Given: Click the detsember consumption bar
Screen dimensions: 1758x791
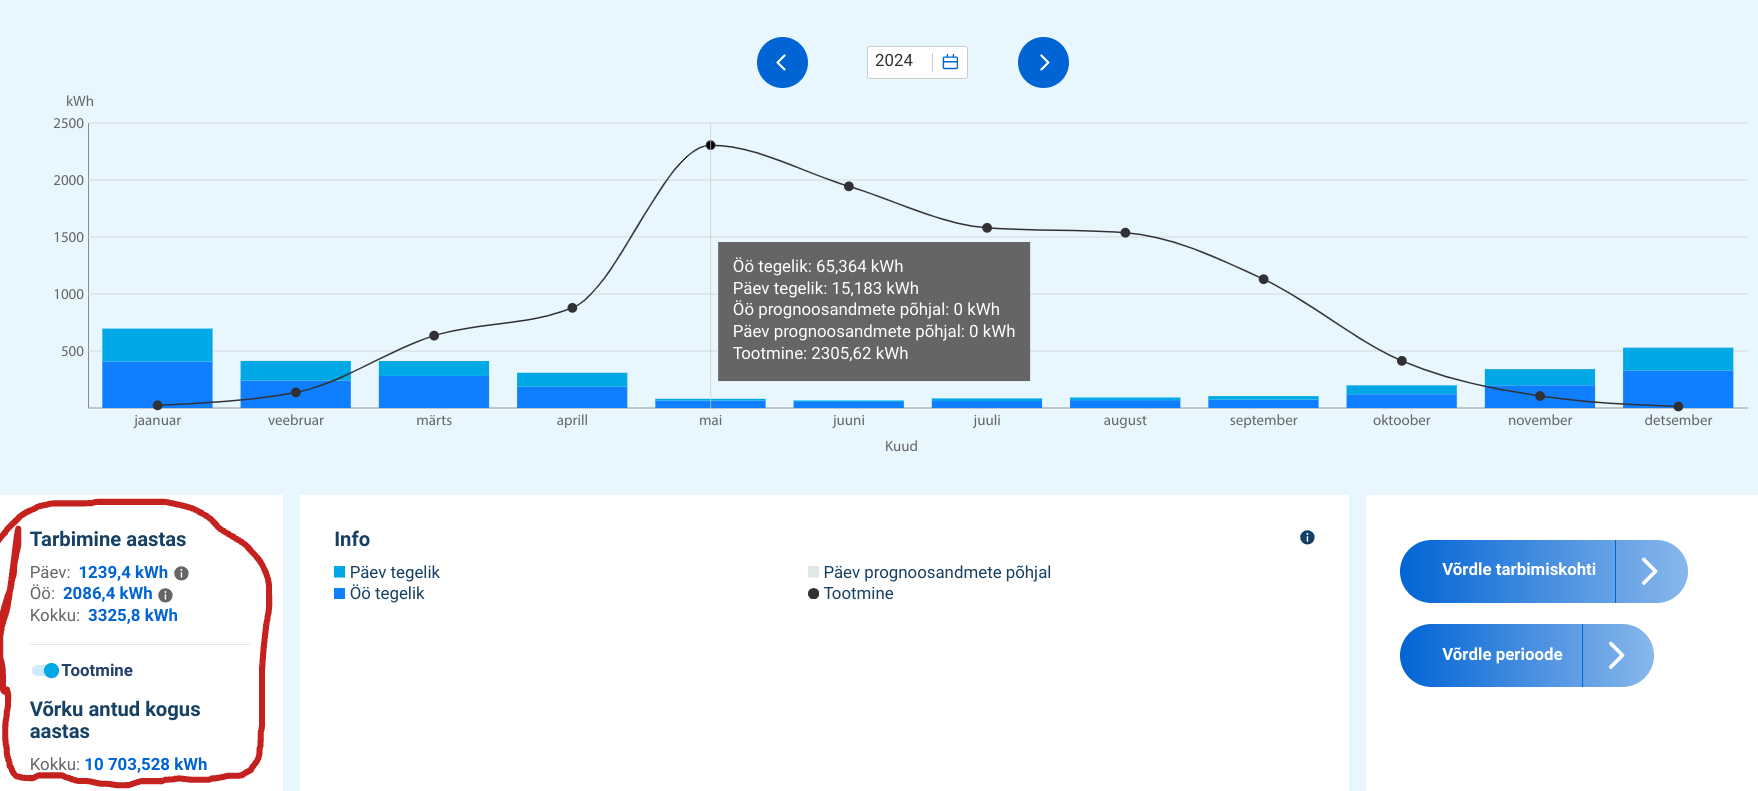Looking at the screenshot, I should [x=1677, y=380].
